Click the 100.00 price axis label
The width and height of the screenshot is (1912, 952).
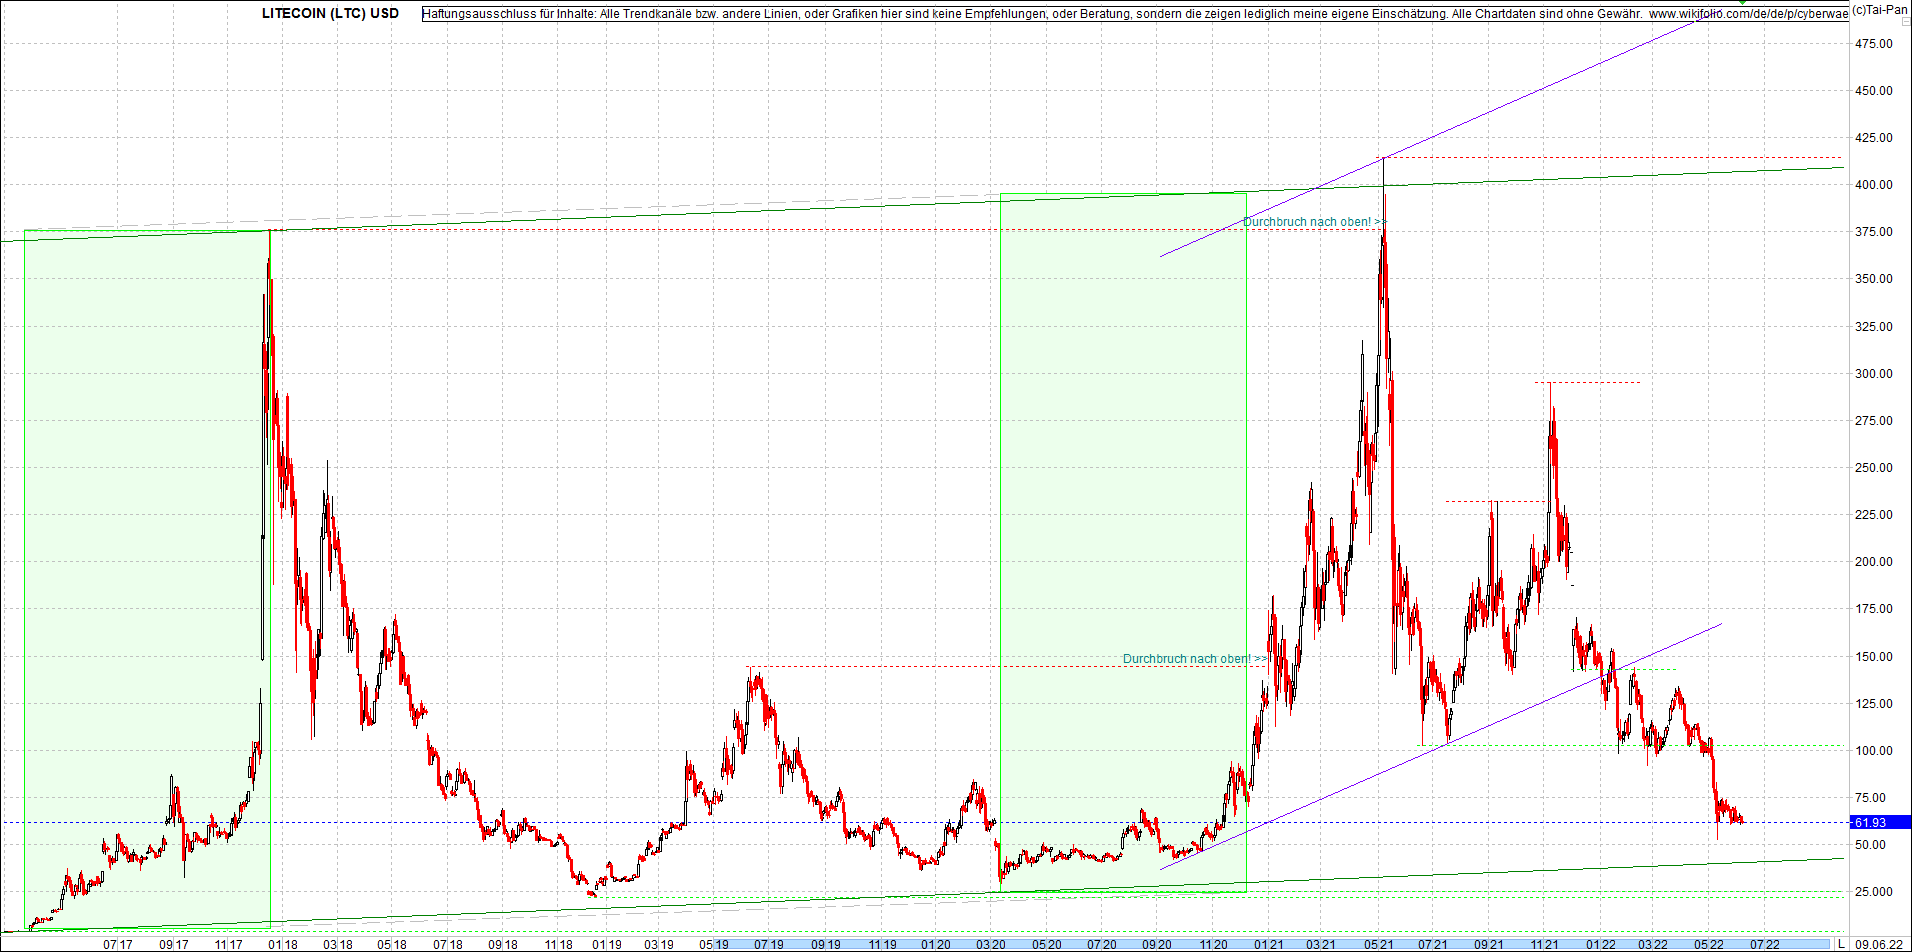click(1874, 751)
